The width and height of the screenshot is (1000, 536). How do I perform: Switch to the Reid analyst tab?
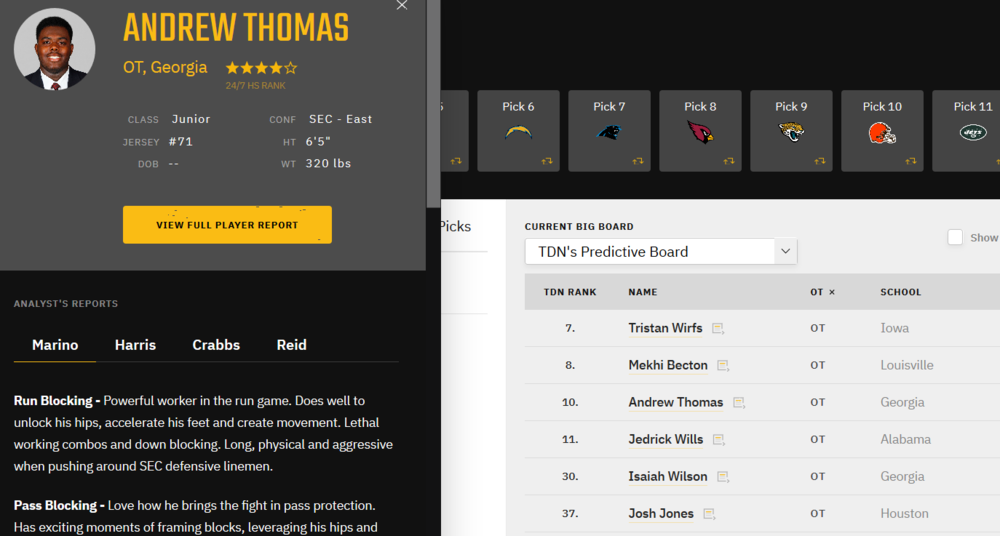tap(291, 345)
